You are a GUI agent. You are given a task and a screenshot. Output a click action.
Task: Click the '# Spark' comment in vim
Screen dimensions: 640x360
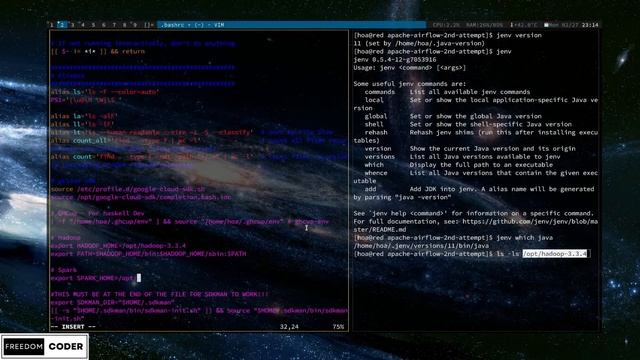coord(64,270)
